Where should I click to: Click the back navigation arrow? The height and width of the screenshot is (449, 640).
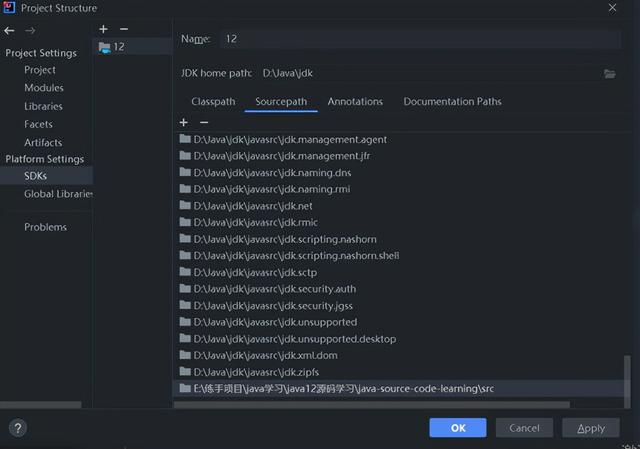click(x=9, y=31)
